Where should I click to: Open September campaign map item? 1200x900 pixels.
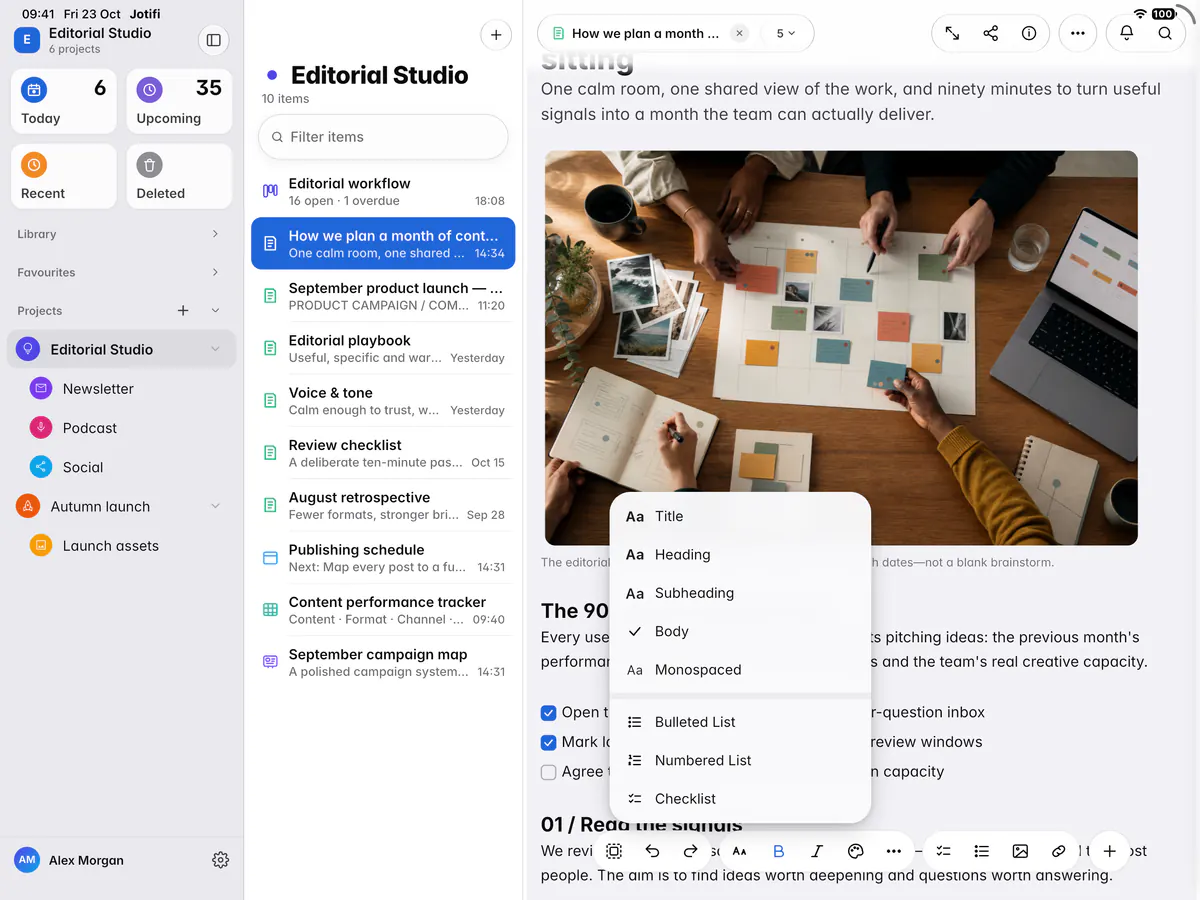click(x=383, y=662)
